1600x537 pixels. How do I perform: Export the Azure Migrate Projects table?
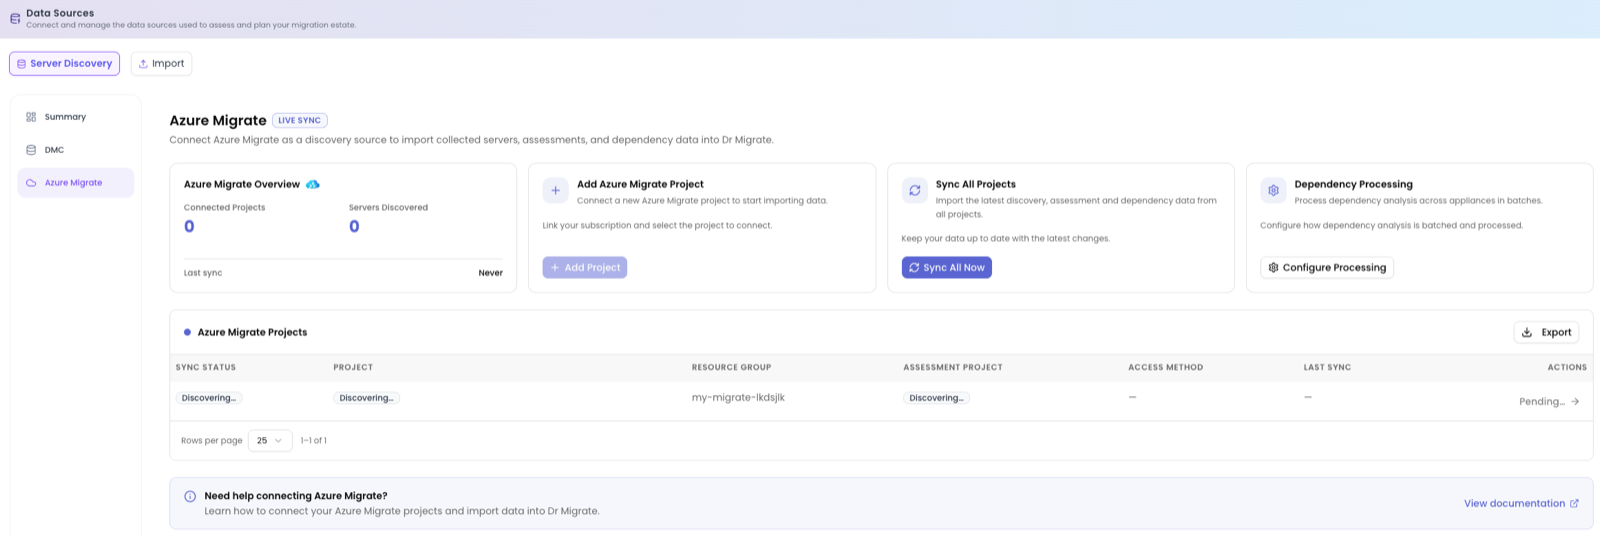coord(1546,332)
